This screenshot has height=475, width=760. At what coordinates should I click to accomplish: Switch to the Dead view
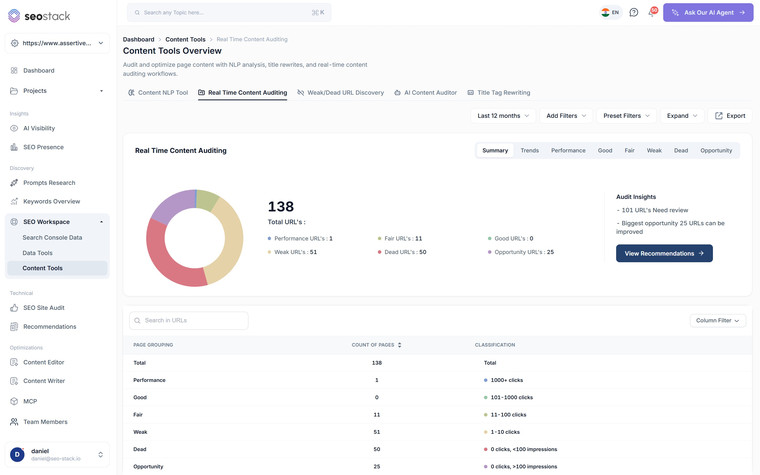681,151
